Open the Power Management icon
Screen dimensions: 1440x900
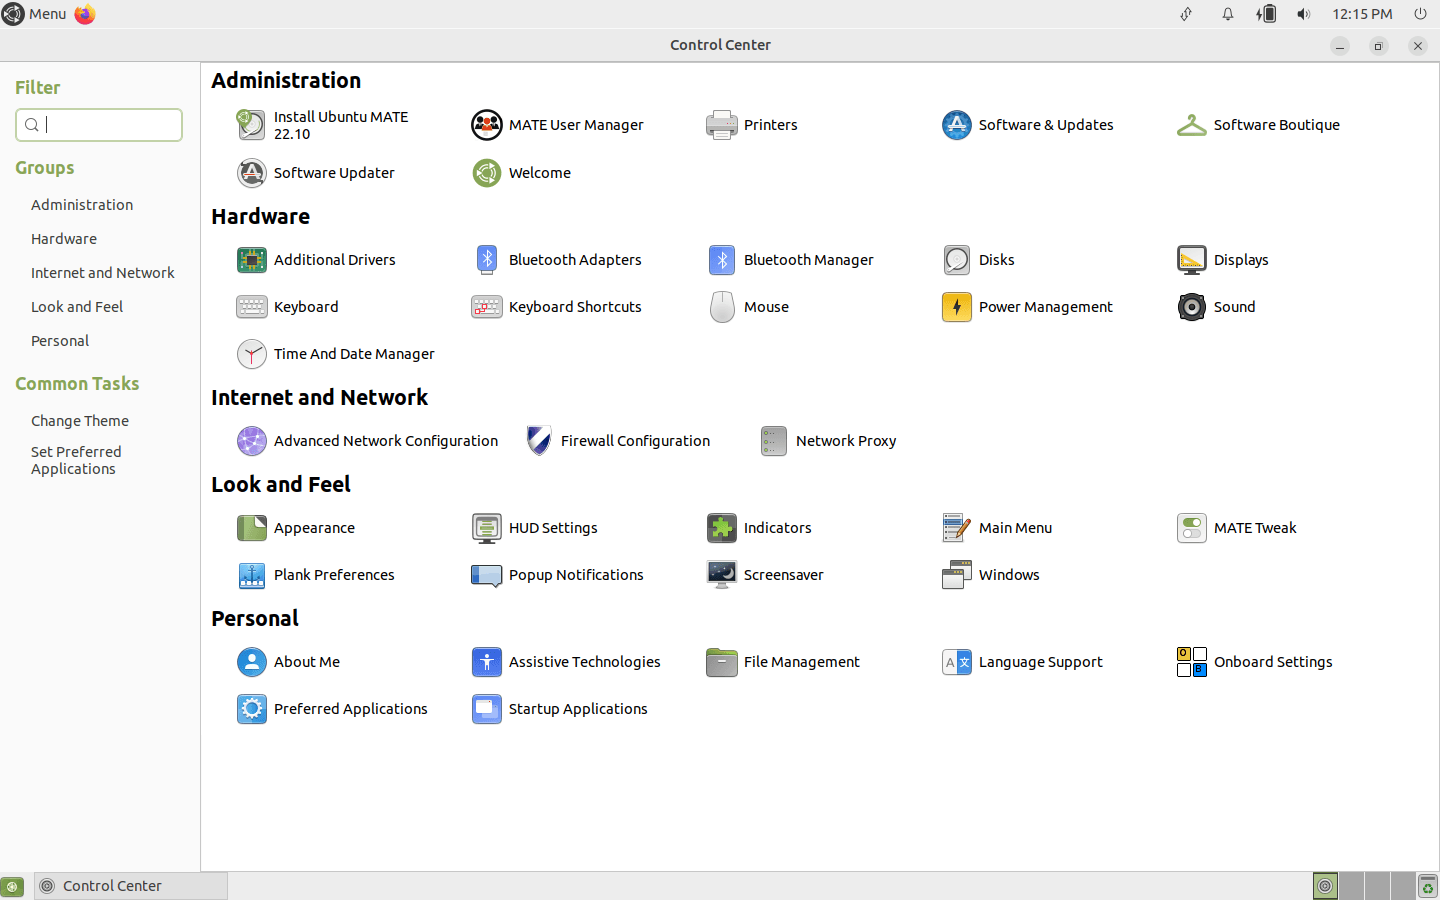tap(957, 307)
